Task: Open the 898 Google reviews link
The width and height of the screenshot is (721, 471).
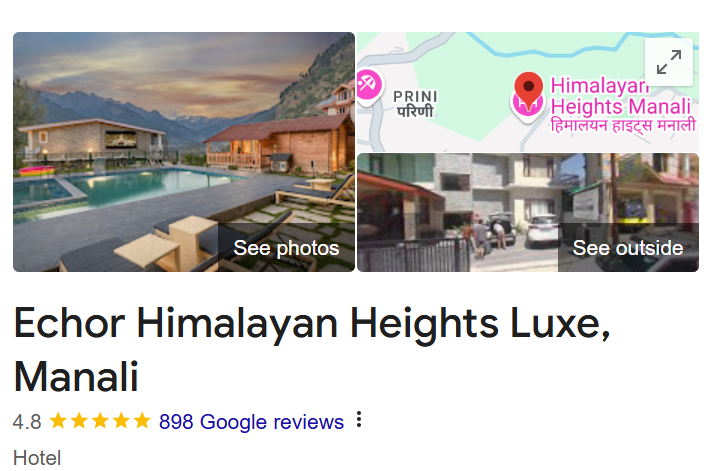Action: [x=251, y=422]
